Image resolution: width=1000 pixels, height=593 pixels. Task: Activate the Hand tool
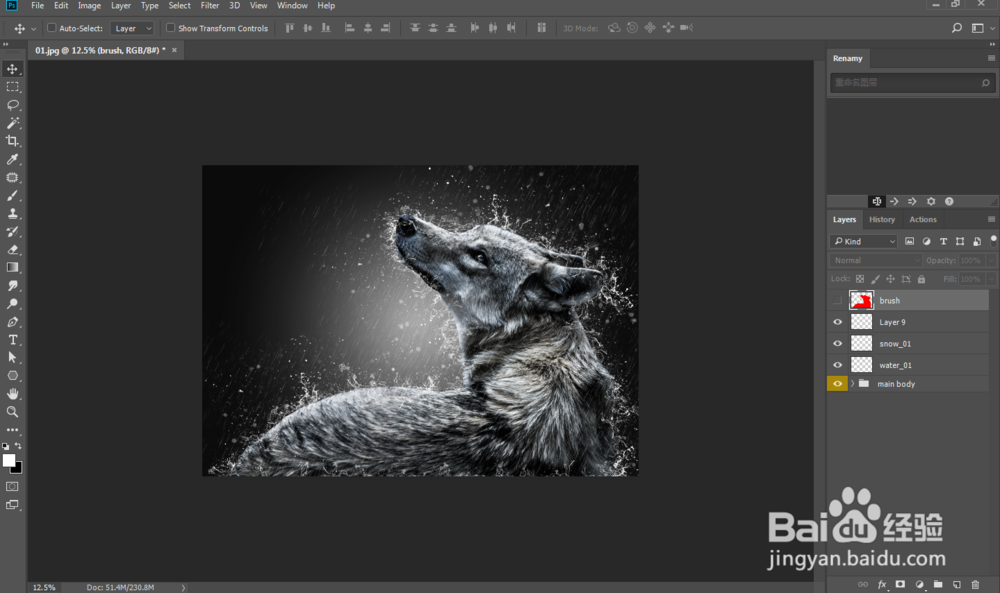[13, 394]
